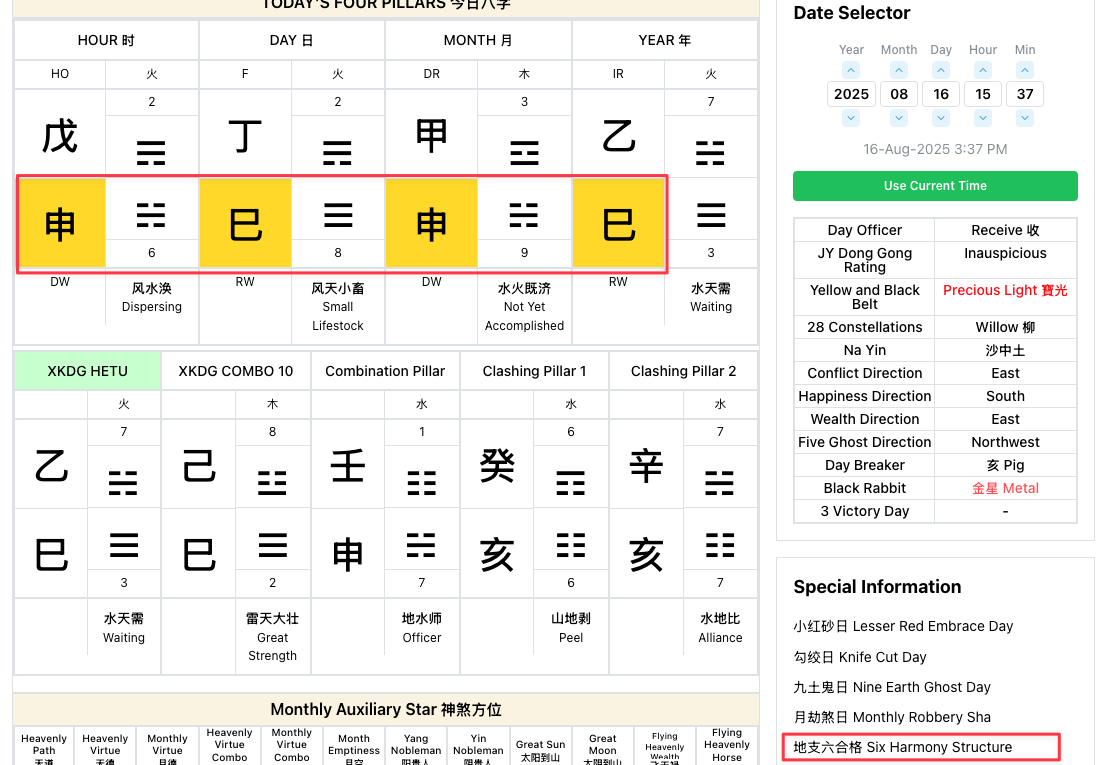Click 月劫煞日 Monthly Robbery Sha entry
This screenshot has height=765, width=1097.
point(892,717)
